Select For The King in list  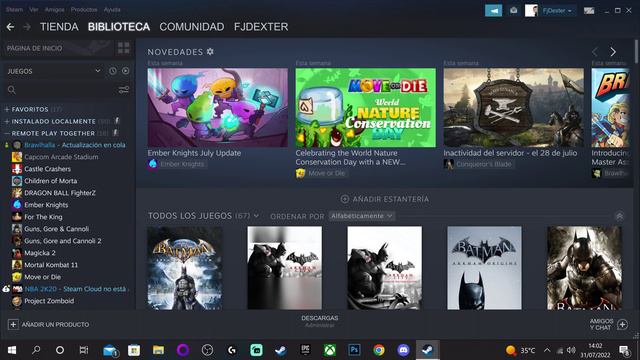pos(43,217)
